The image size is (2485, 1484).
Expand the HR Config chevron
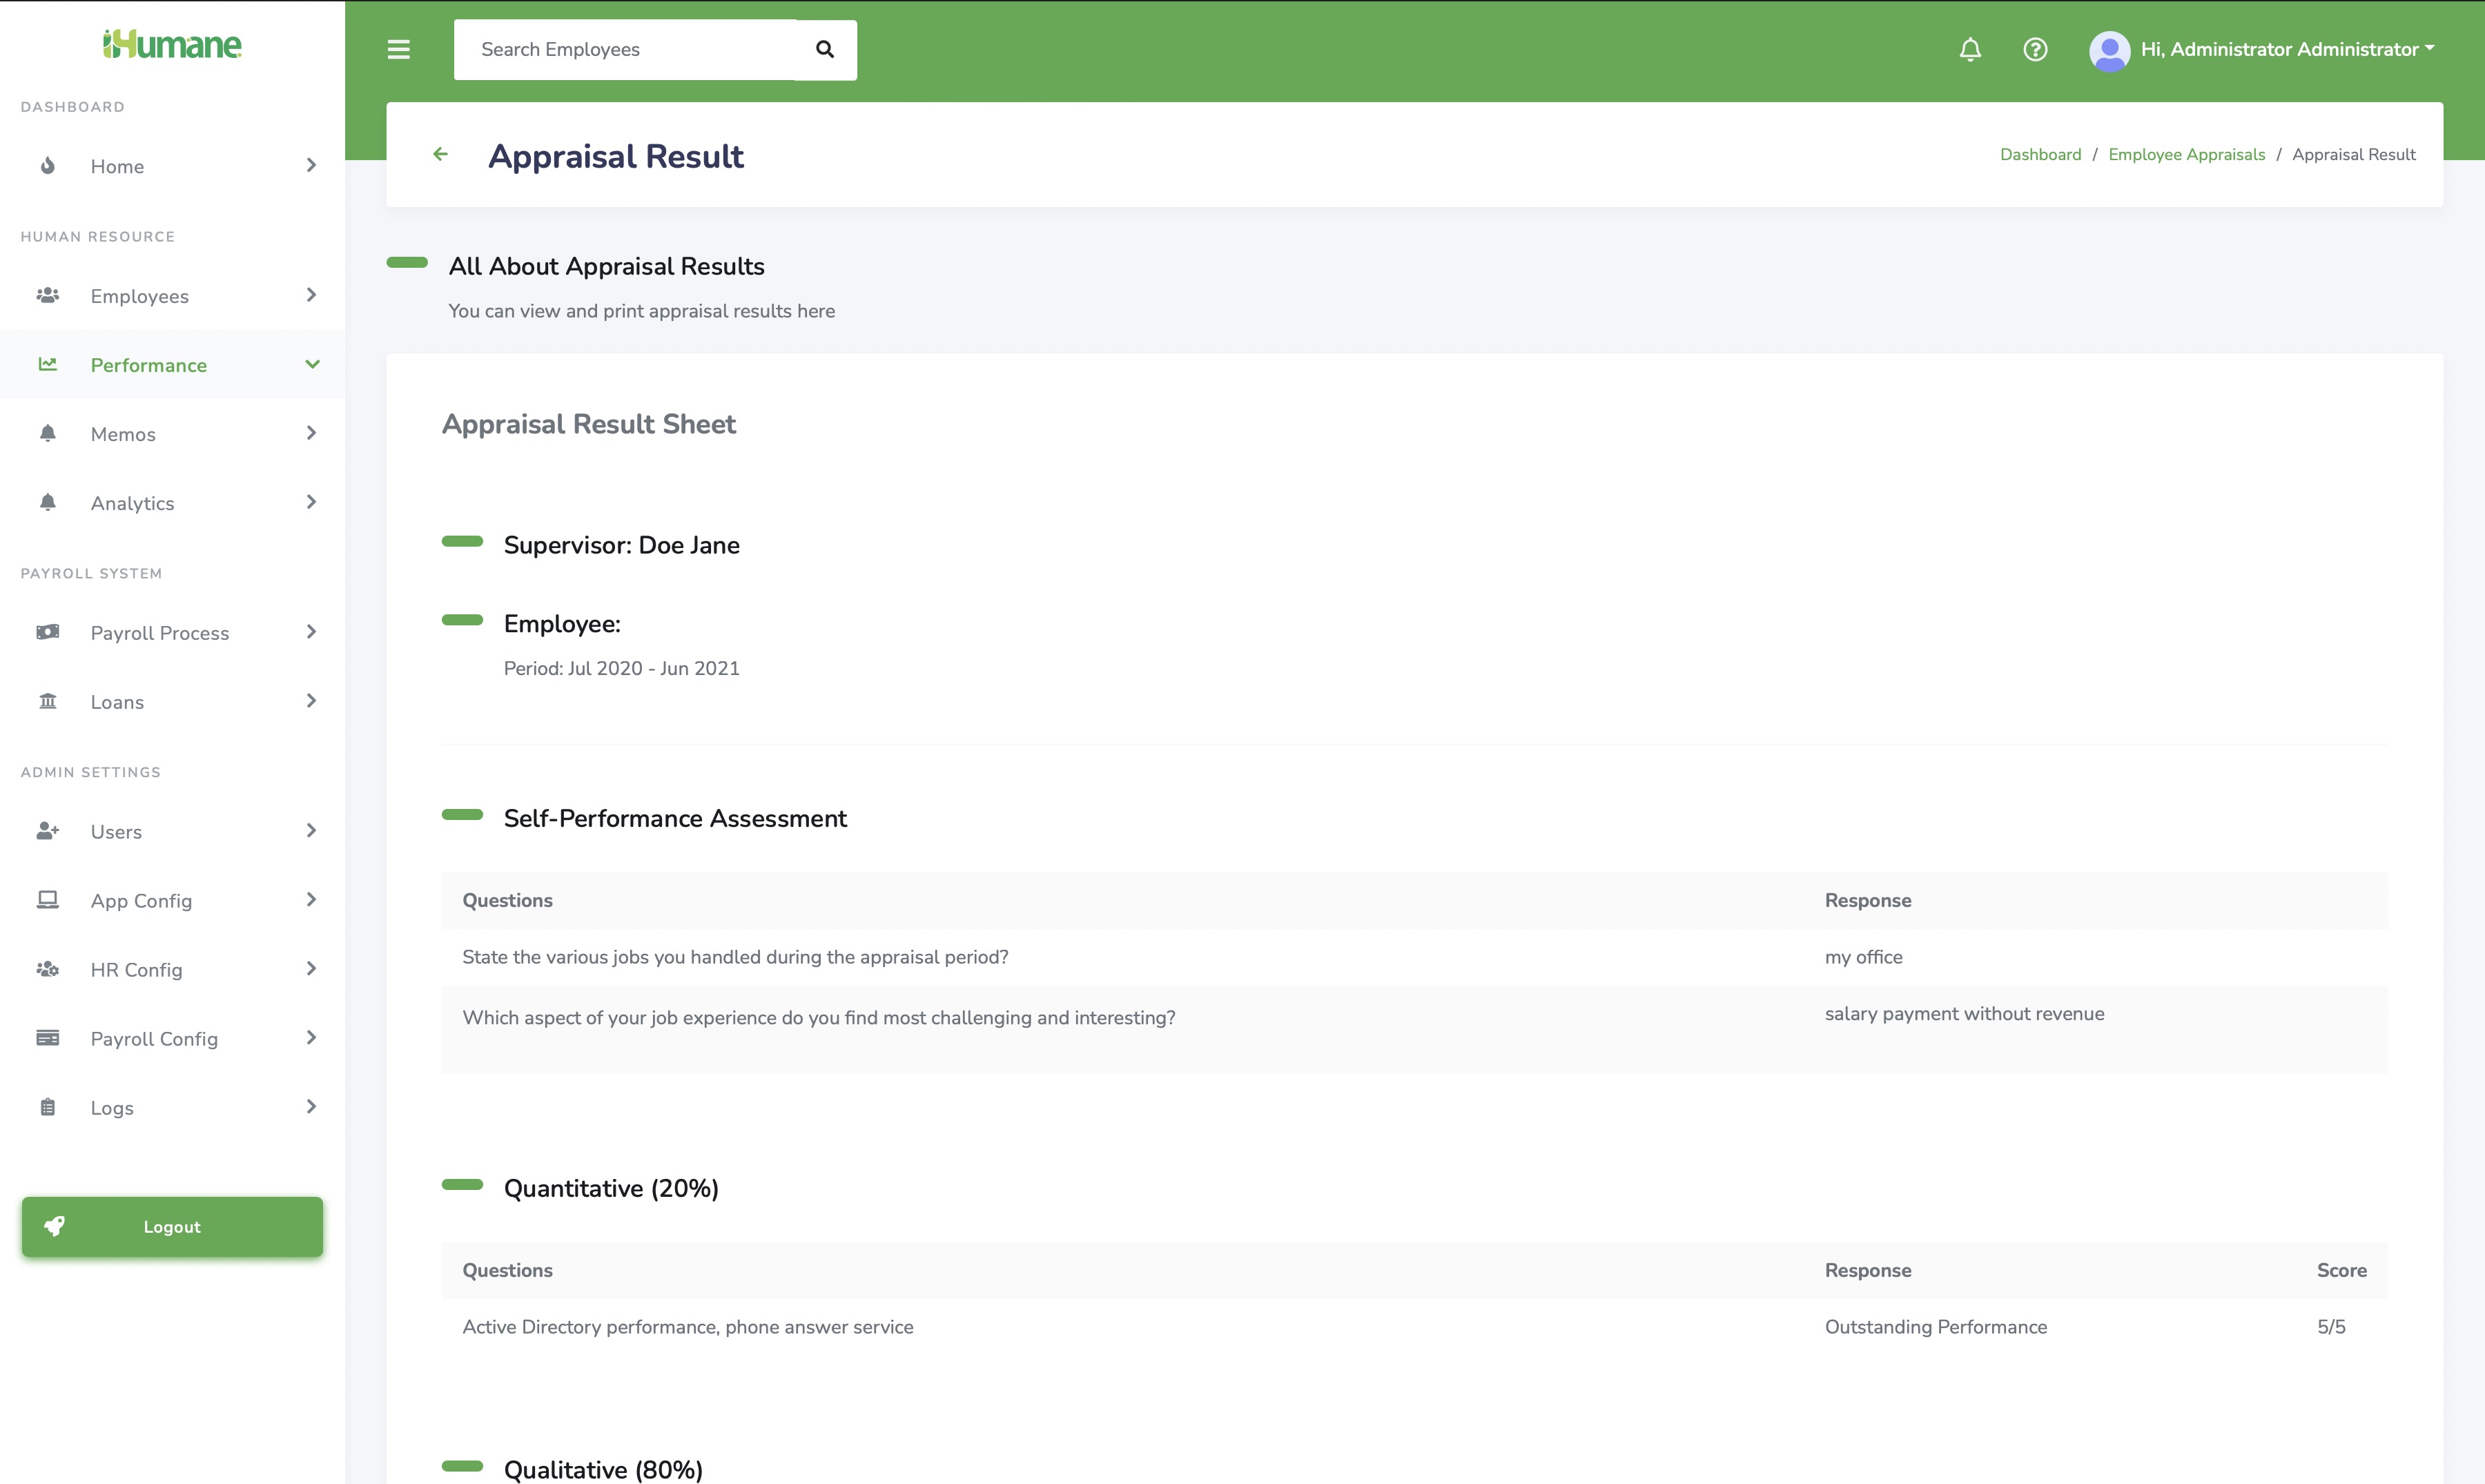pos(311,969)
